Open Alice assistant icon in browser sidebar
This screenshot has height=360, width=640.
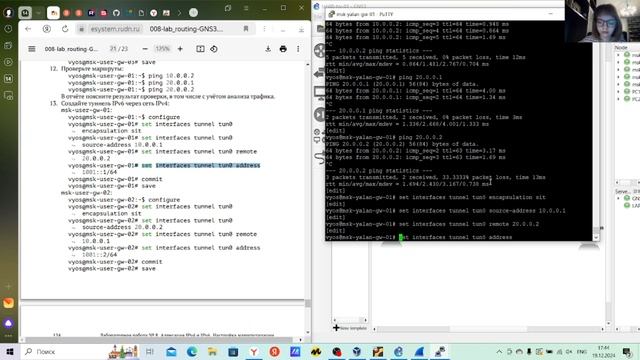[x=8, y=323]
